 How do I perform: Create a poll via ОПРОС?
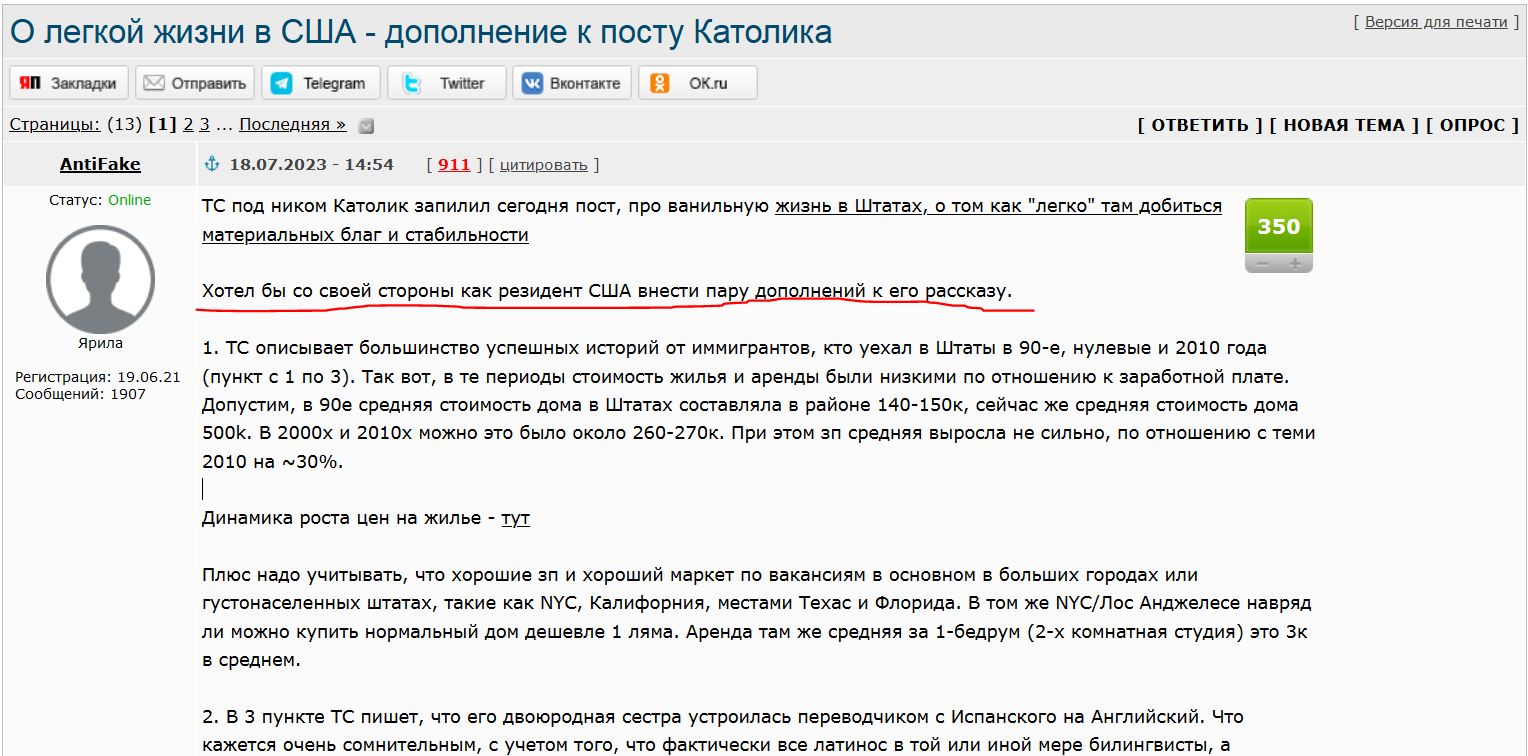click(1474, 125)
